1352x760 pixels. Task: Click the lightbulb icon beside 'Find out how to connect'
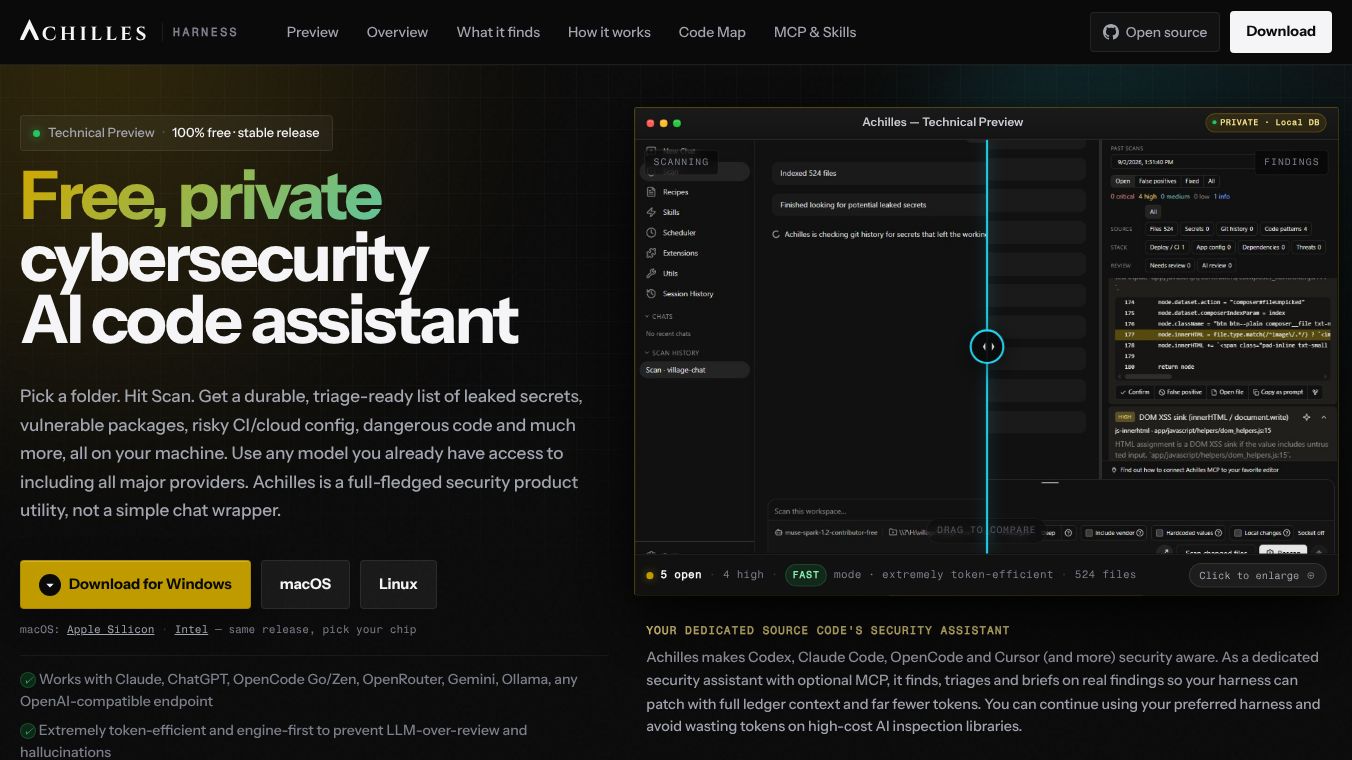click(x=1114, y=469)
